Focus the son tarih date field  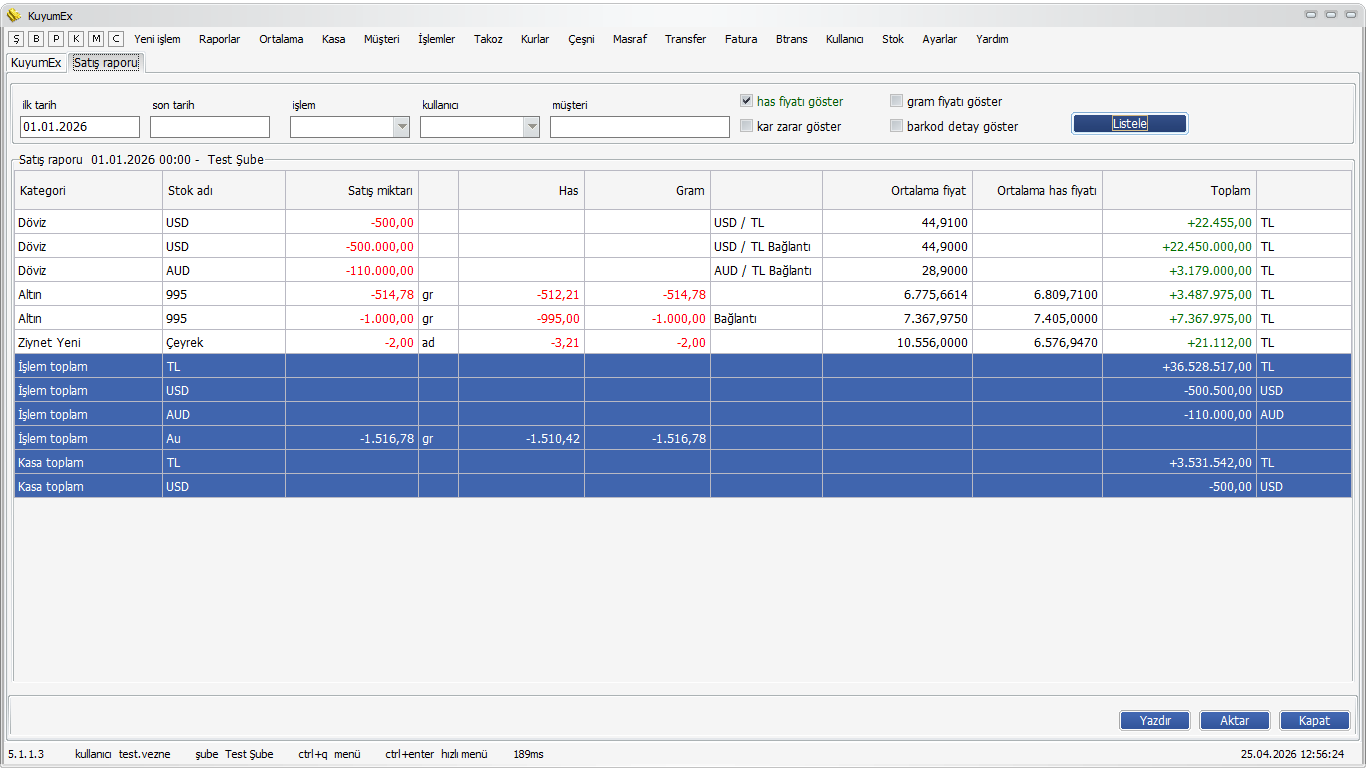click(210, 127)
